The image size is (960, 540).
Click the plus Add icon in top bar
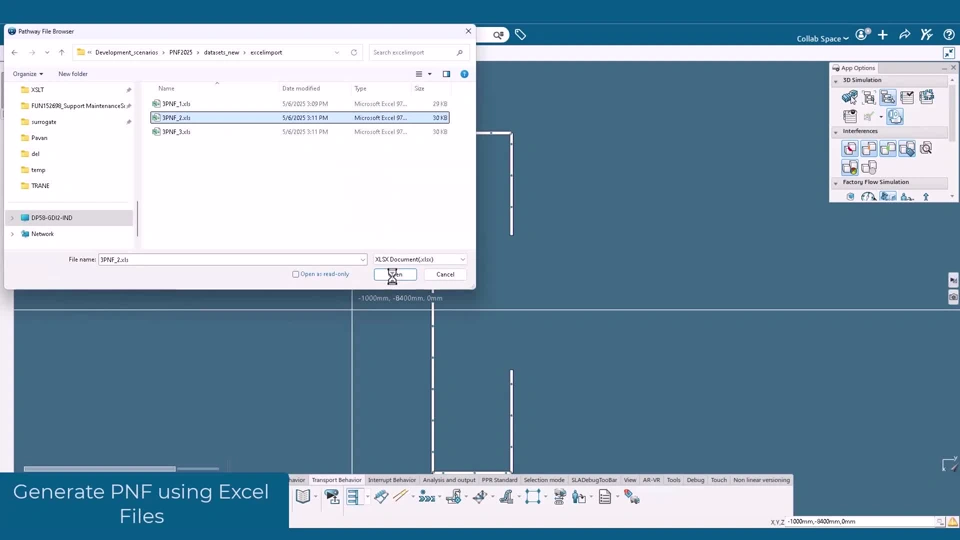coord(883,35)
